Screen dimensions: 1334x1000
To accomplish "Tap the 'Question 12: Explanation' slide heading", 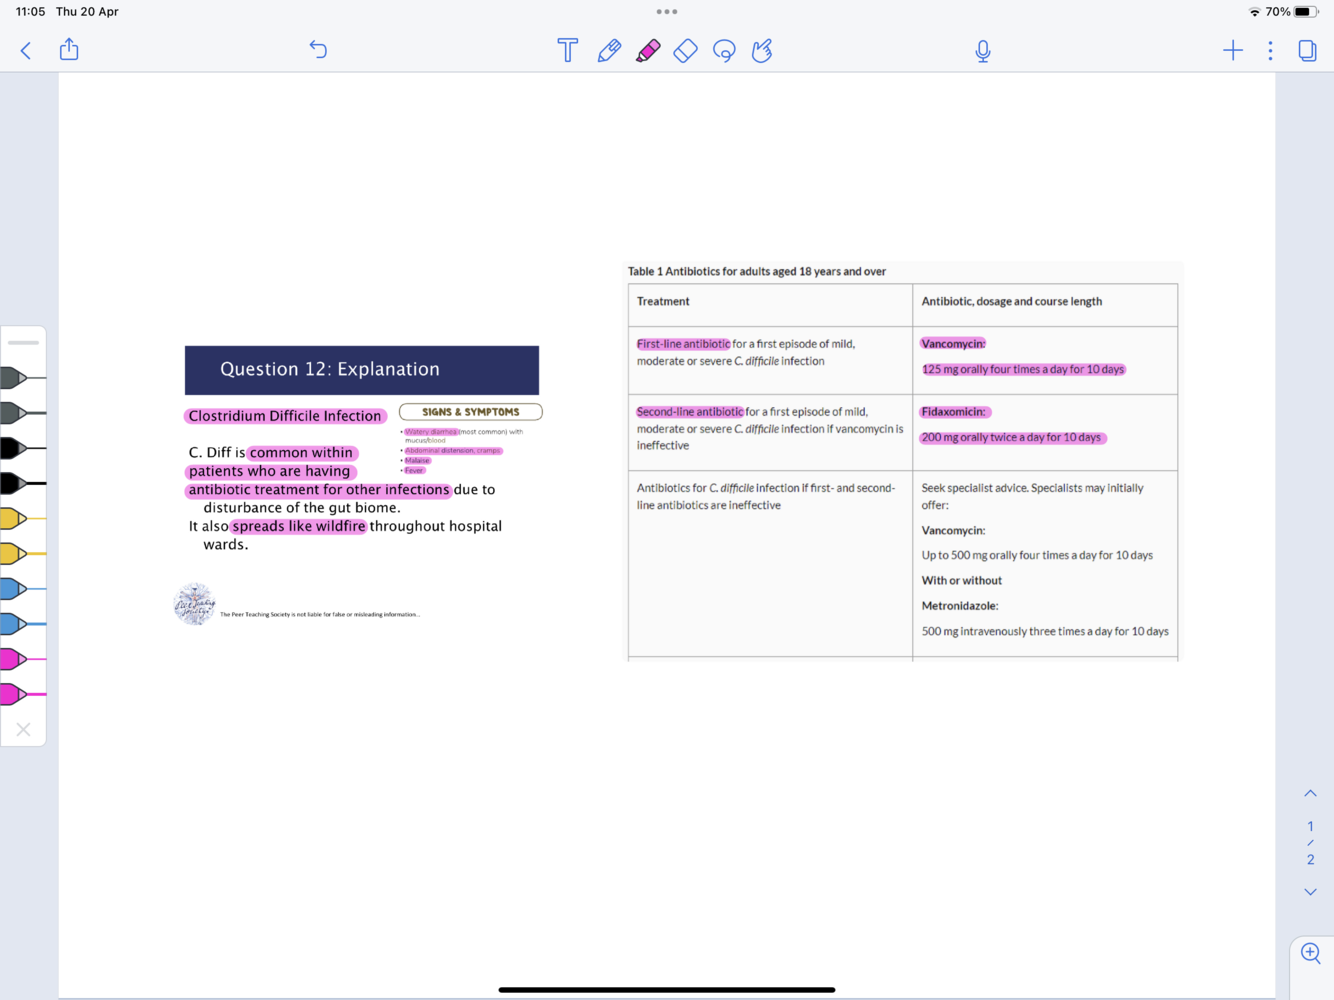I will tap(330, 369).
